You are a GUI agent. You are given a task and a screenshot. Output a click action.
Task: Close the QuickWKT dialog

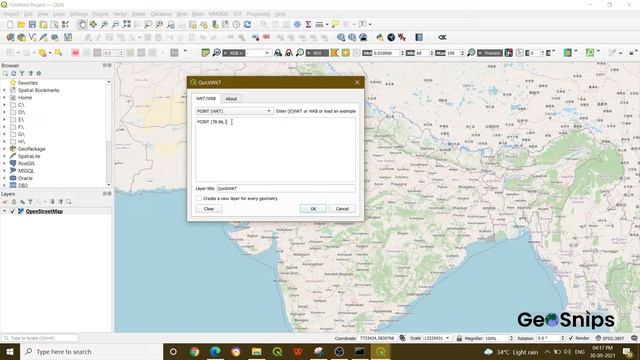point(357,82)
